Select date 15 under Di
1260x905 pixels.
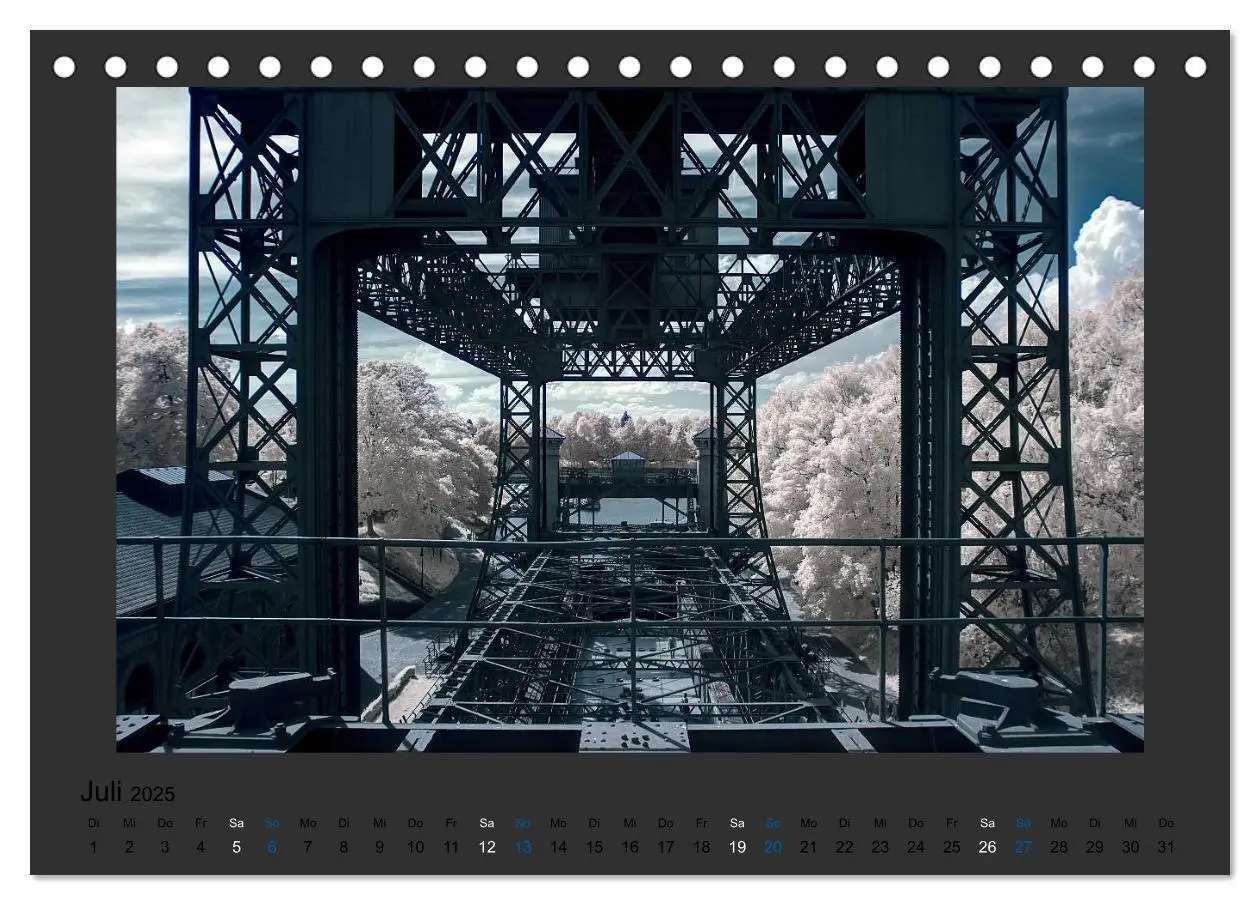594,847
